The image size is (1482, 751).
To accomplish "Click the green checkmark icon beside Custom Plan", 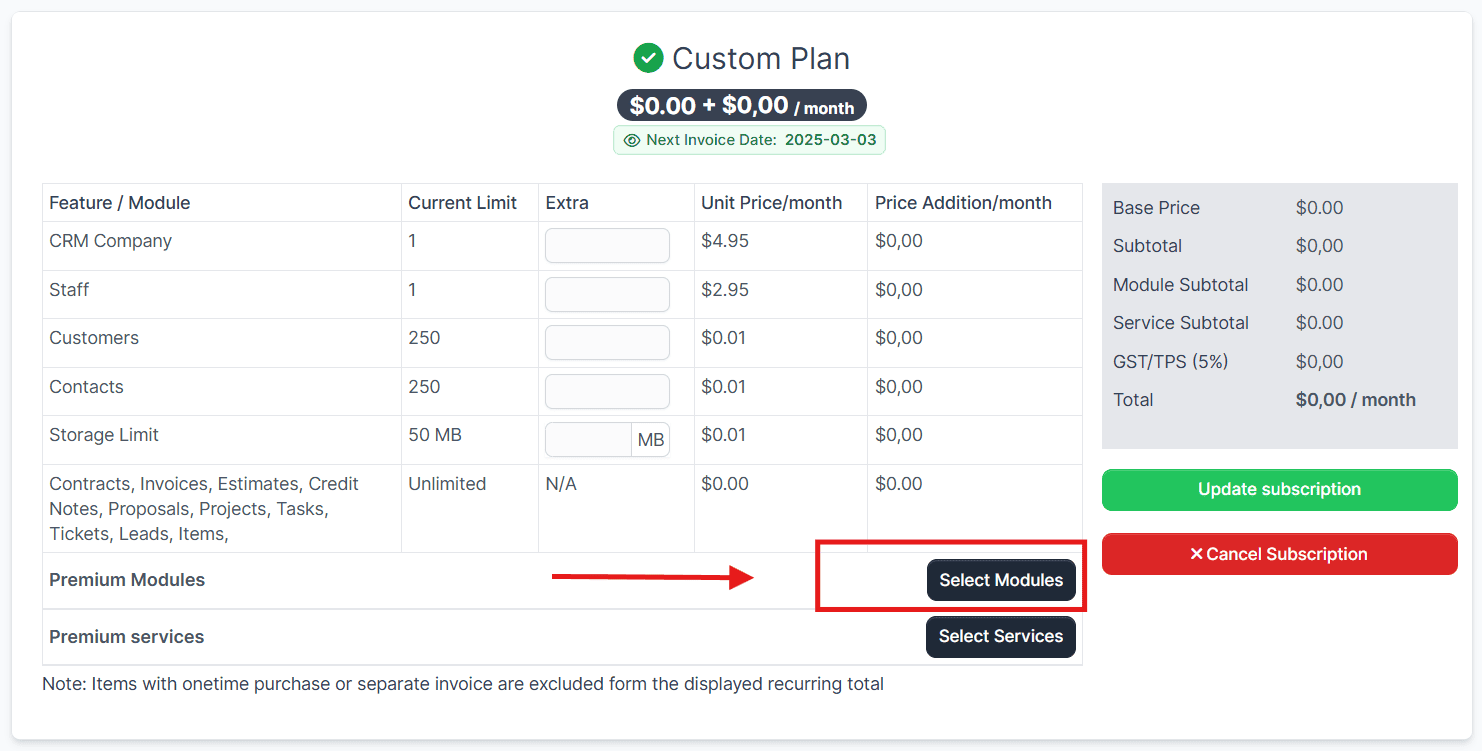I will (x=648, y=58).
